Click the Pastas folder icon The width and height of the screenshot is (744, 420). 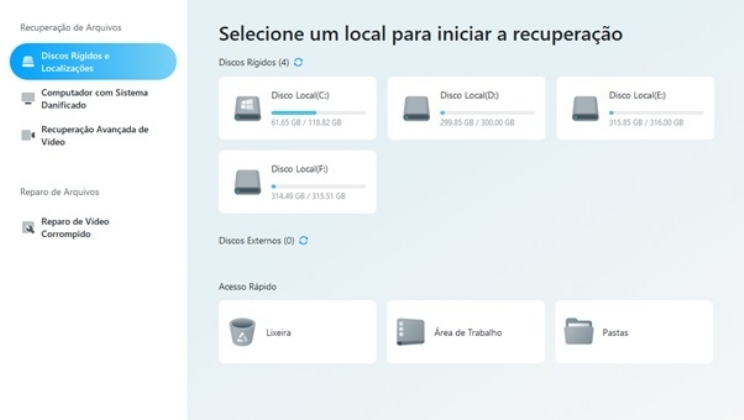coord(579,331)
